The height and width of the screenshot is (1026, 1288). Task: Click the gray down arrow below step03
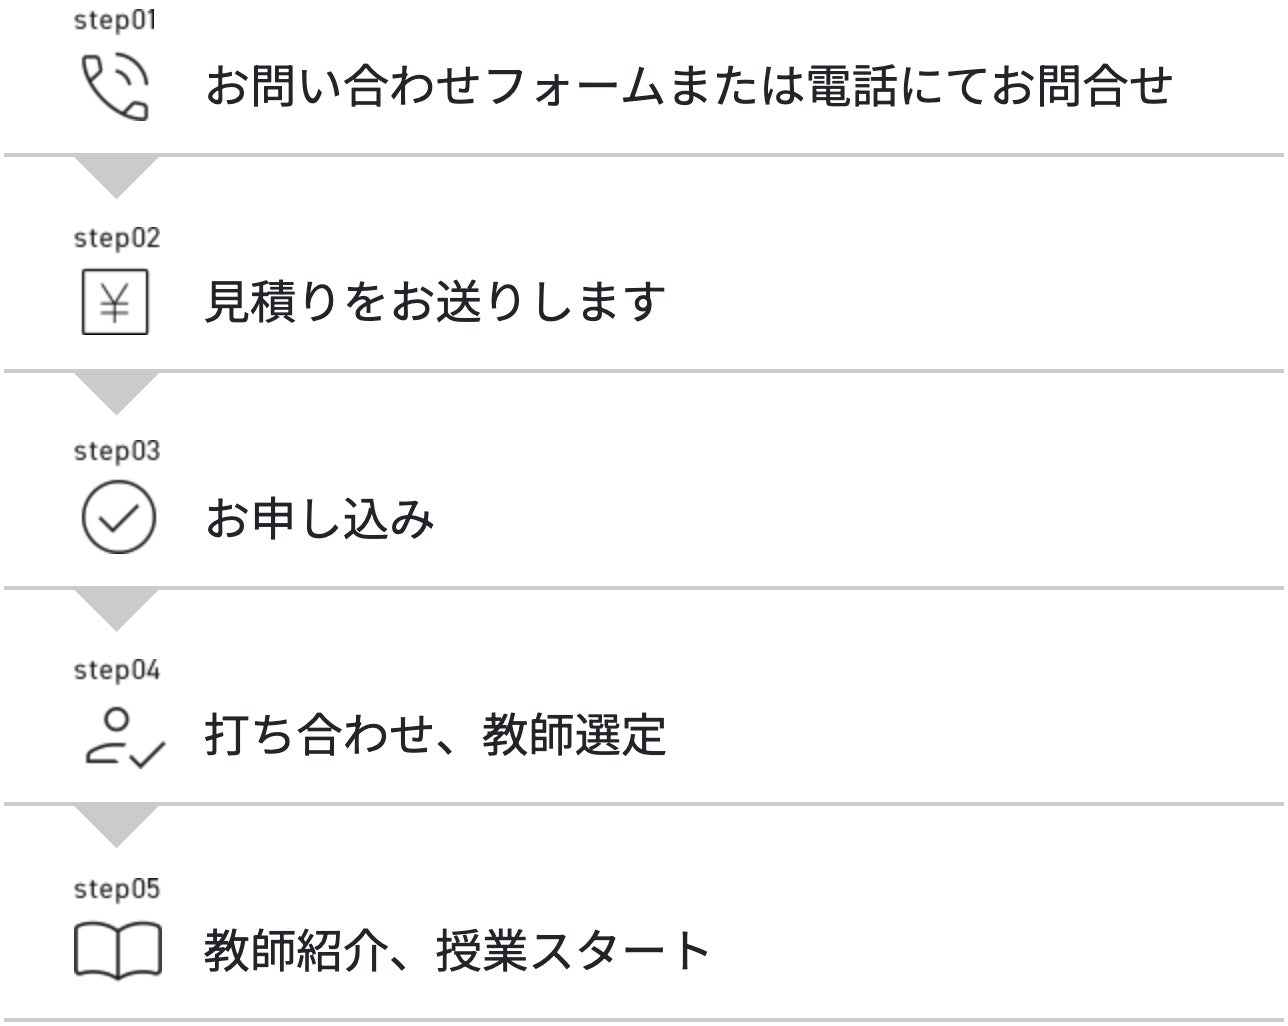[x=116, y=607]
